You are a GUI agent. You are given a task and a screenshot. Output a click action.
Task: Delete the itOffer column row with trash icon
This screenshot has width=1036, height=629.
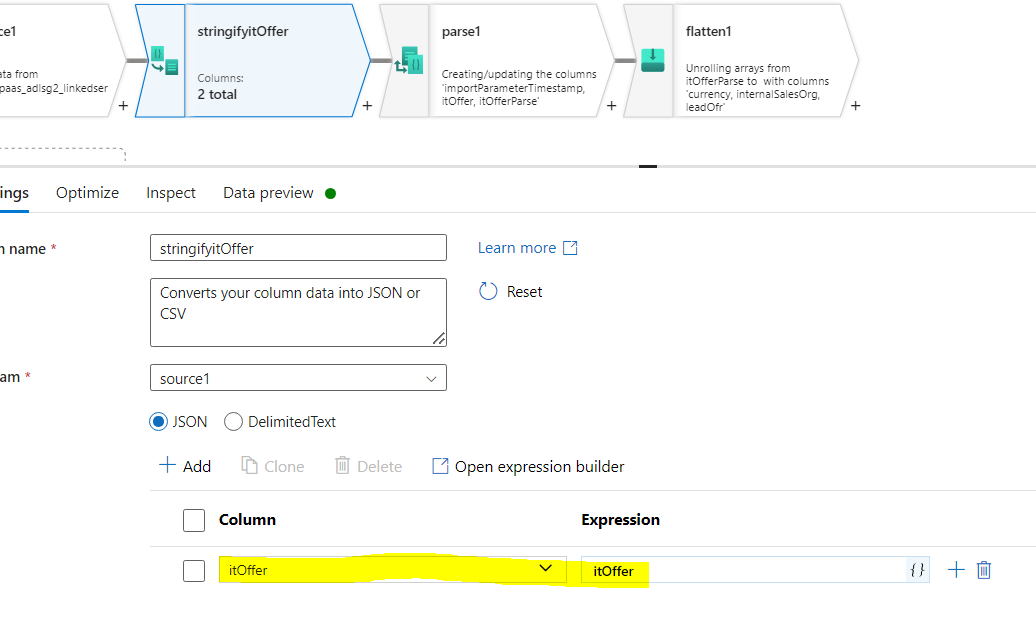coord(984,570)
